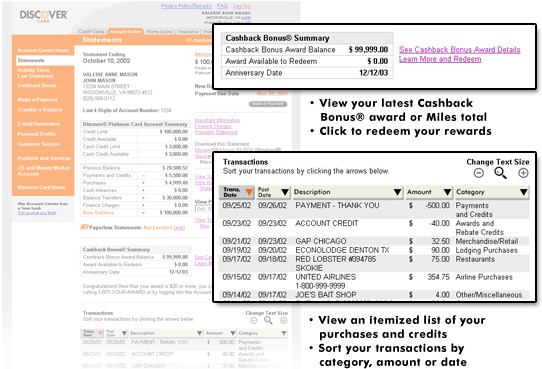The image size is (542, 369).
Task: Open the Insurance tab
Action: (188, 31)
